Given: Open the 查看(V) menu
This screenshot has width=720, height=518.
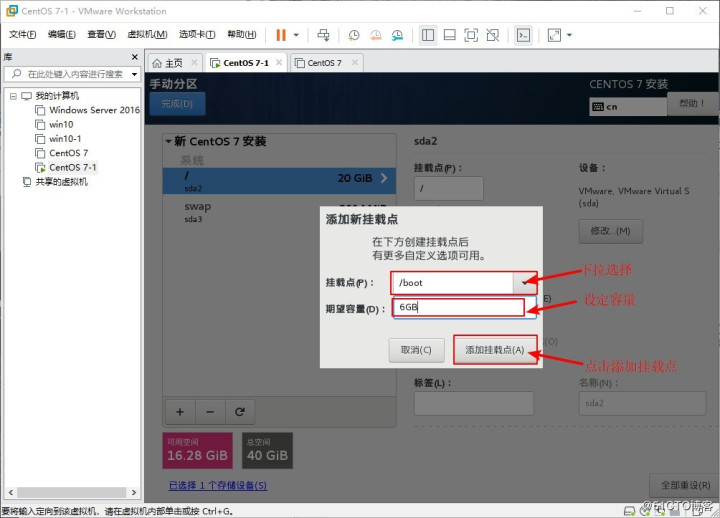Looking at the screenshot, I should (101, 34).
